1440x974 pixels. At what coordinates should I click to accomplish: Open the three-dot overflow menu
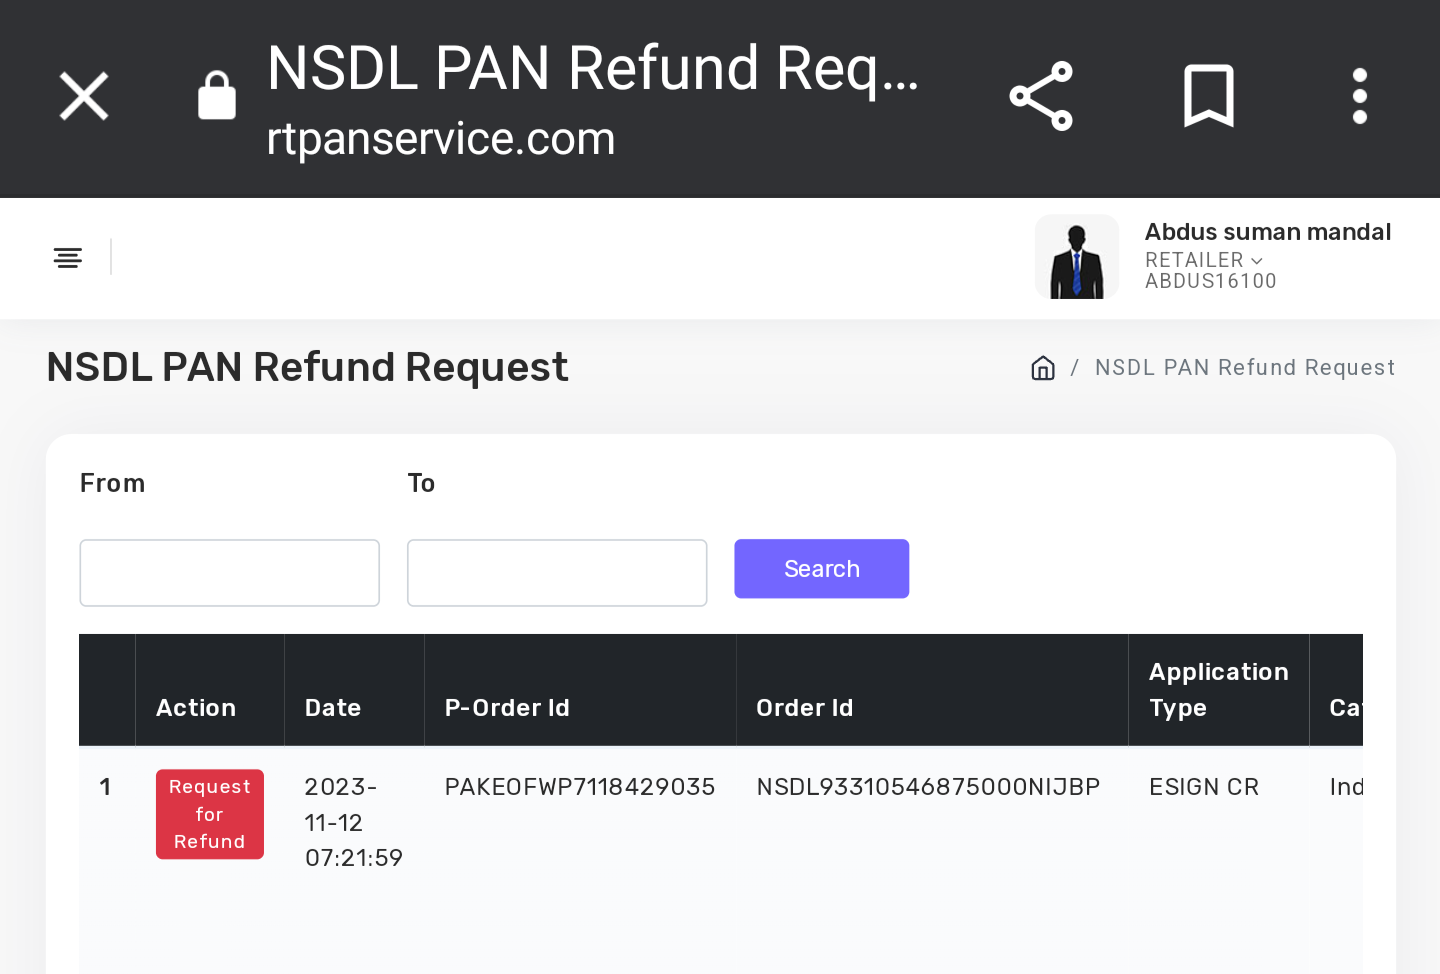click(1359, 97)
